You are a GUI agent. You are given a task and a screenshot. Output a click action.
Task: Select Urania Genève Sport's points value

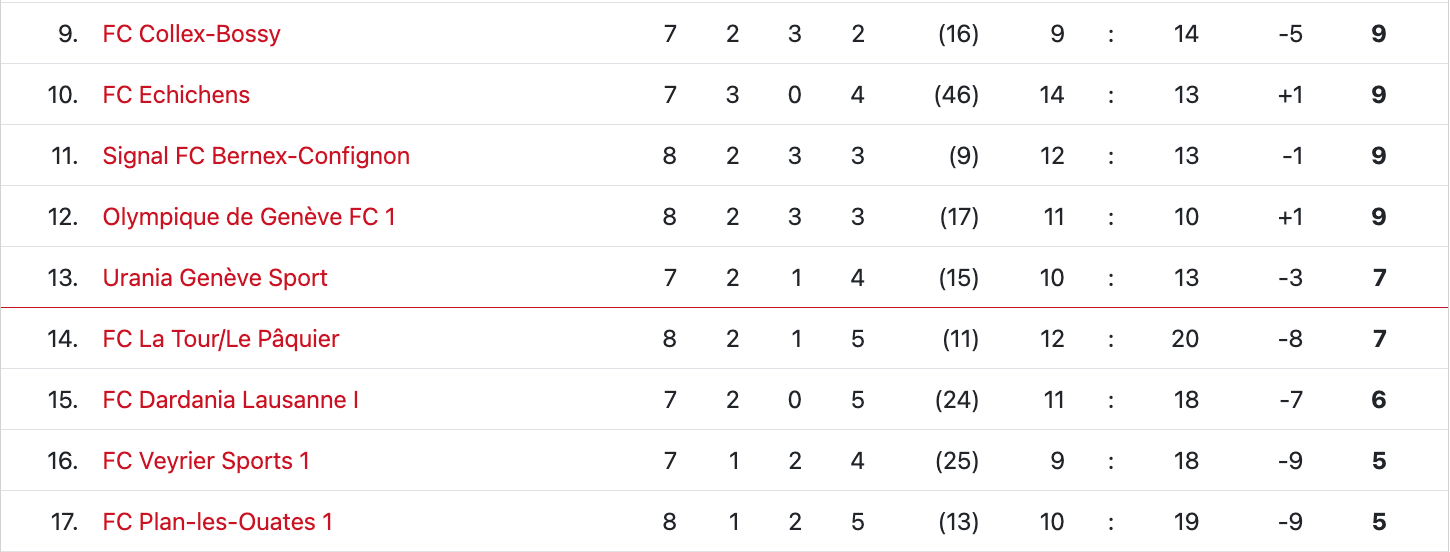click(x=1379, y=278)
